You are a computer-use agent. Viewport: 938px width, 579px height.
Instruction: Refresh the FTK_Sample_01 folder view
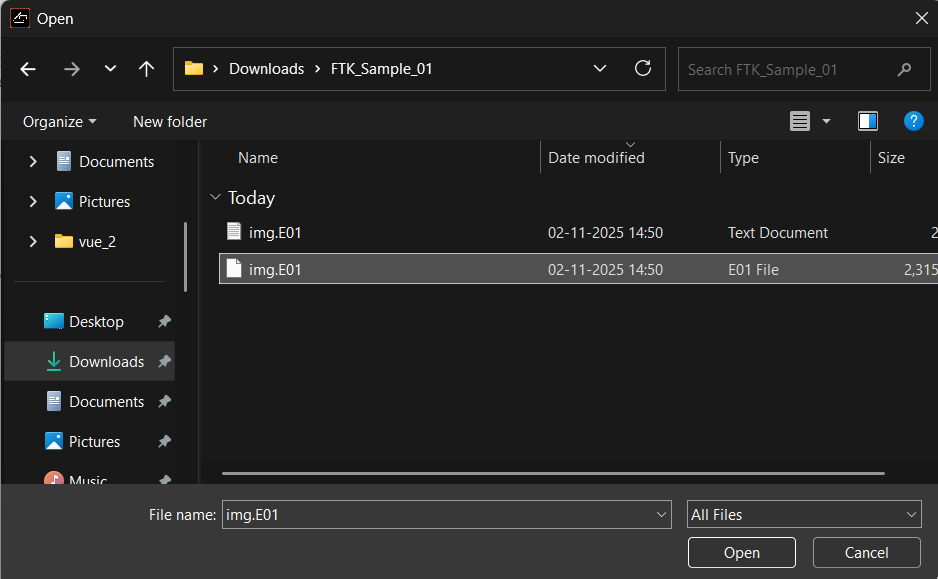tap(643, 68)
